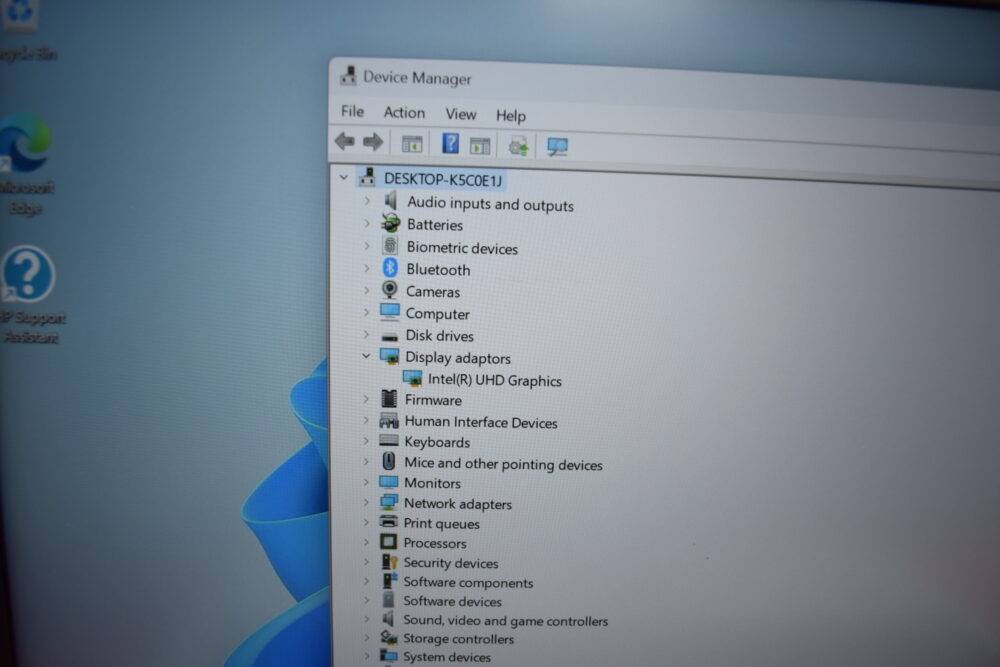This screenshot has width=1000, height=667.
Task: Collapse the Display adaptors category
Action: click(366, 356)
